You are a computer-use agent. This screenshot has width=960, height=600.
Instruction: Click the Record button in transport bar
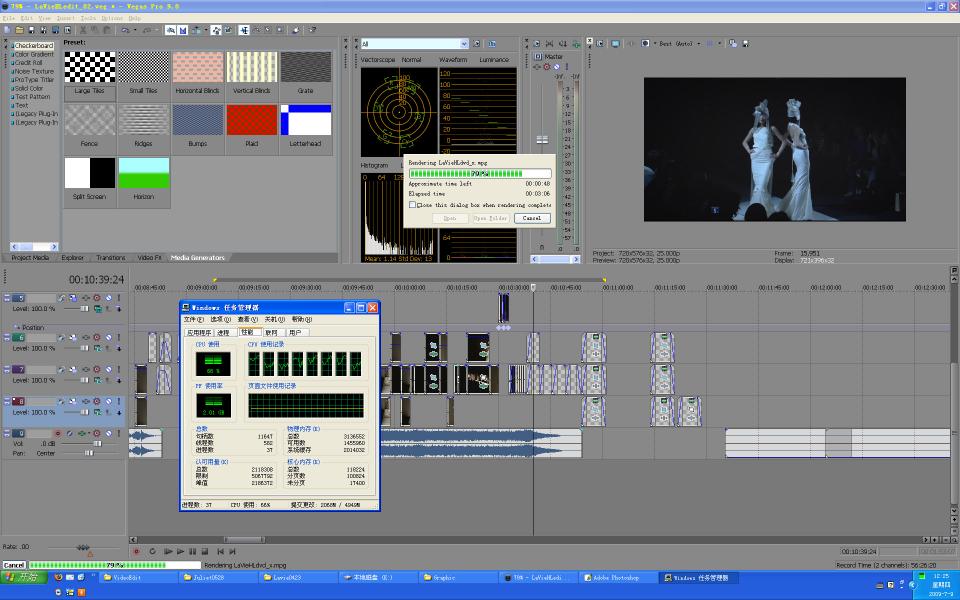[x=137, y=551]
